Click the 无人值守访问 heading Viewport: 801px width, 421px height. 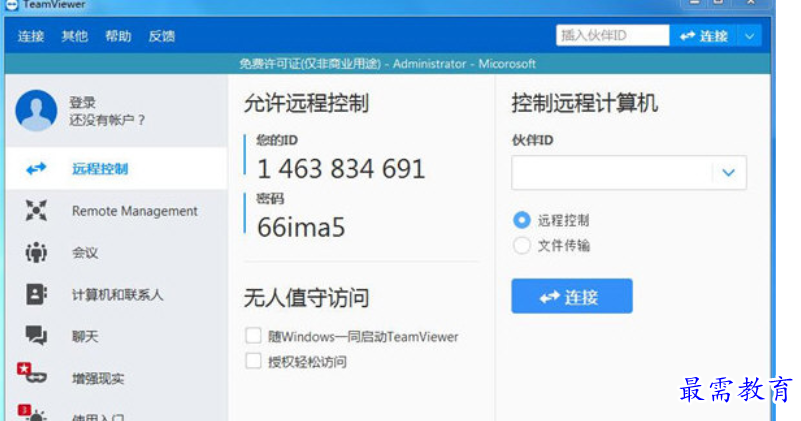(x=307, y=298)
